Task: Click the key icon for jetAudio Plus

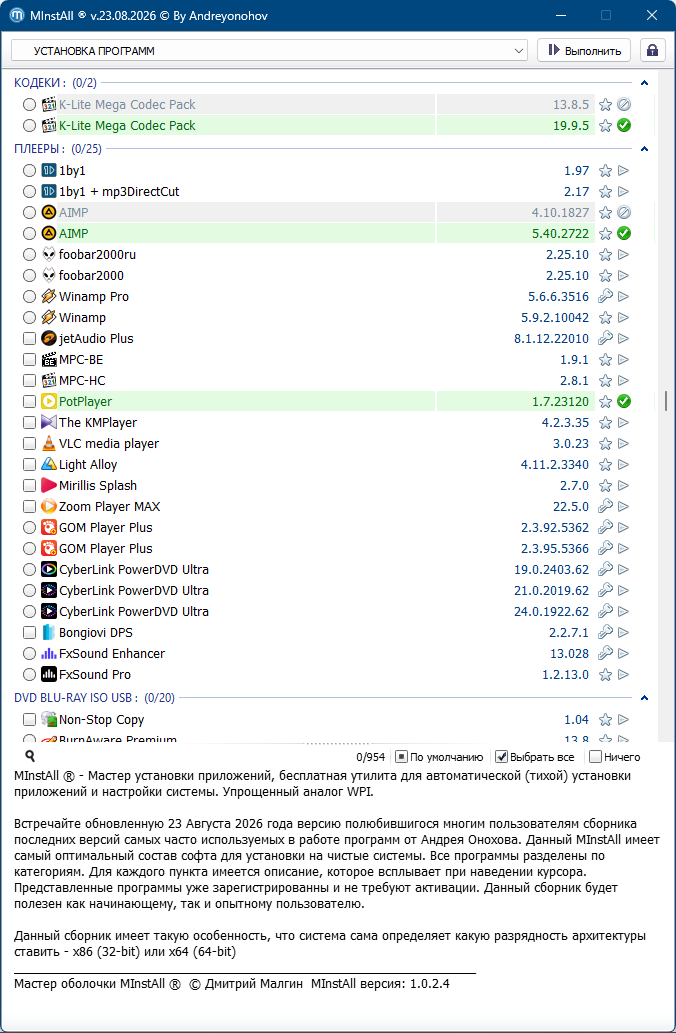Action: pyautogui.click(x=606, y=339)
